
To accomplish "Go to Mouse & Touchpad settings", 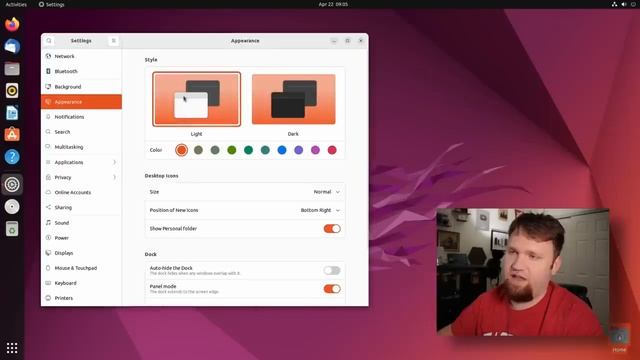I will pos(81,268).
